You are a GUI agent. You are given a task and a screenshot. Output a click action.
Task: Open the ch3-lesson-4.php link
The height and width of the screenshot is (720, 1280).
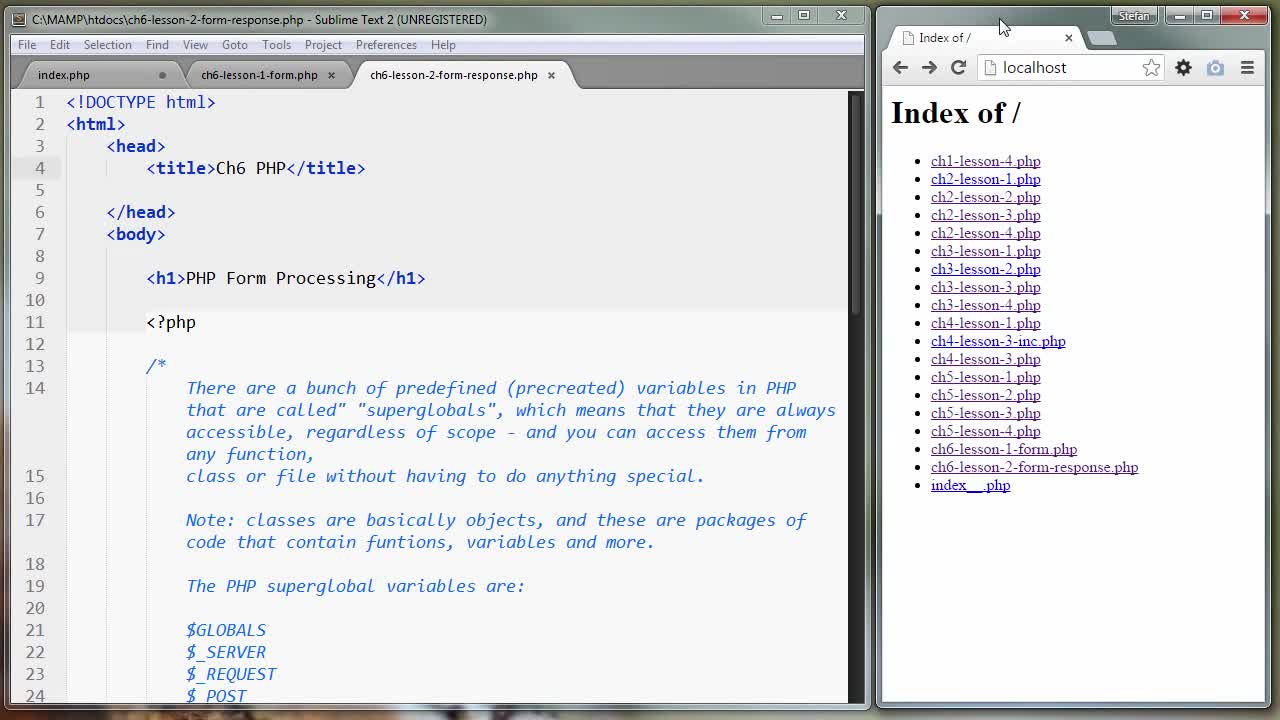point(985,305)
